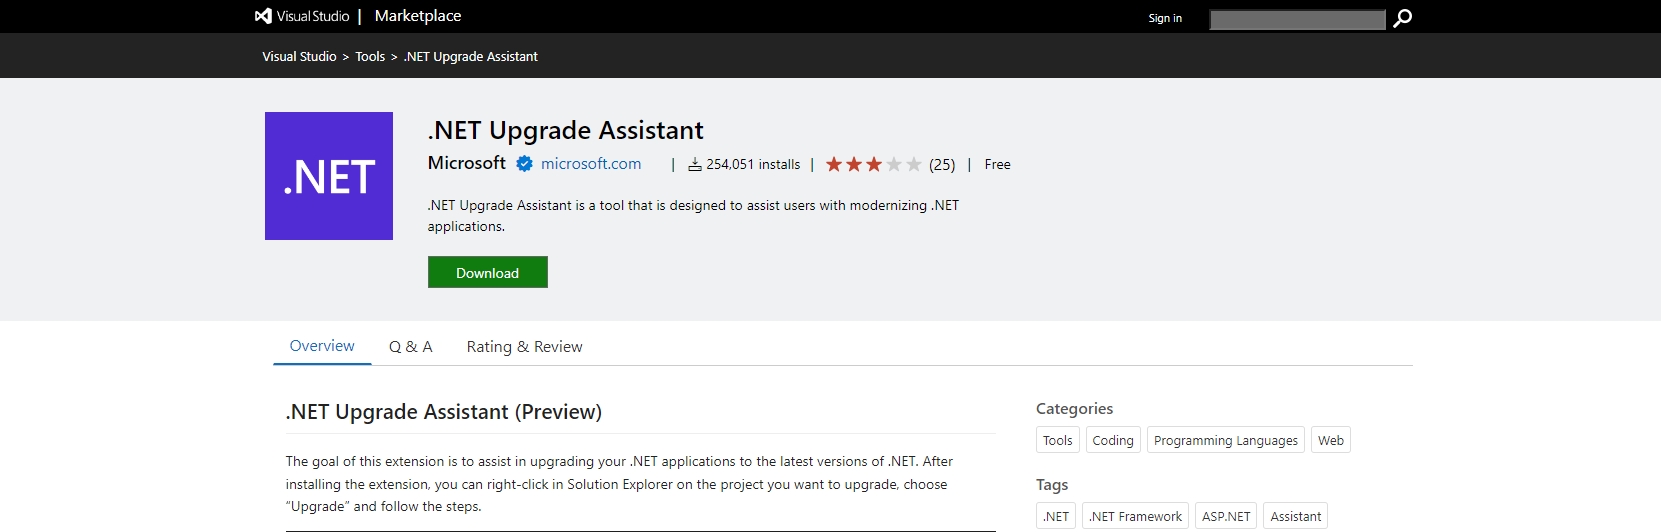Viewport: 1661px width, 532px height.
Task: Open the Tools breadcrumb link
Action: pyautogui.click(x=370, y=57)
